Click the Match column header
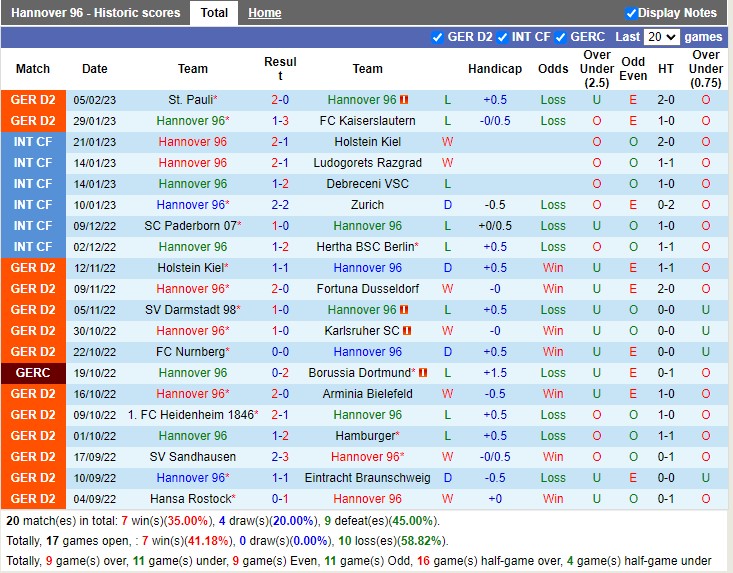 tap(33, 69)
